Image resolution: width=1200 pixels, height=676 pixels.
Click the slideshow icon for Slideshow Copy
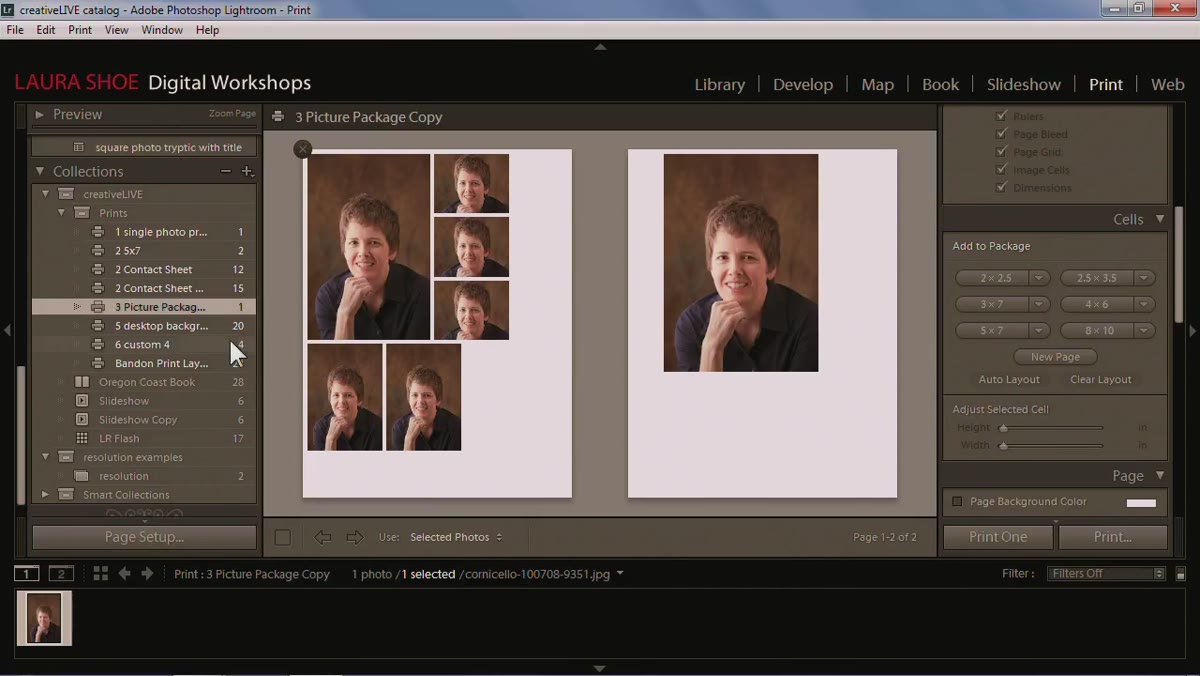point(82,420)
